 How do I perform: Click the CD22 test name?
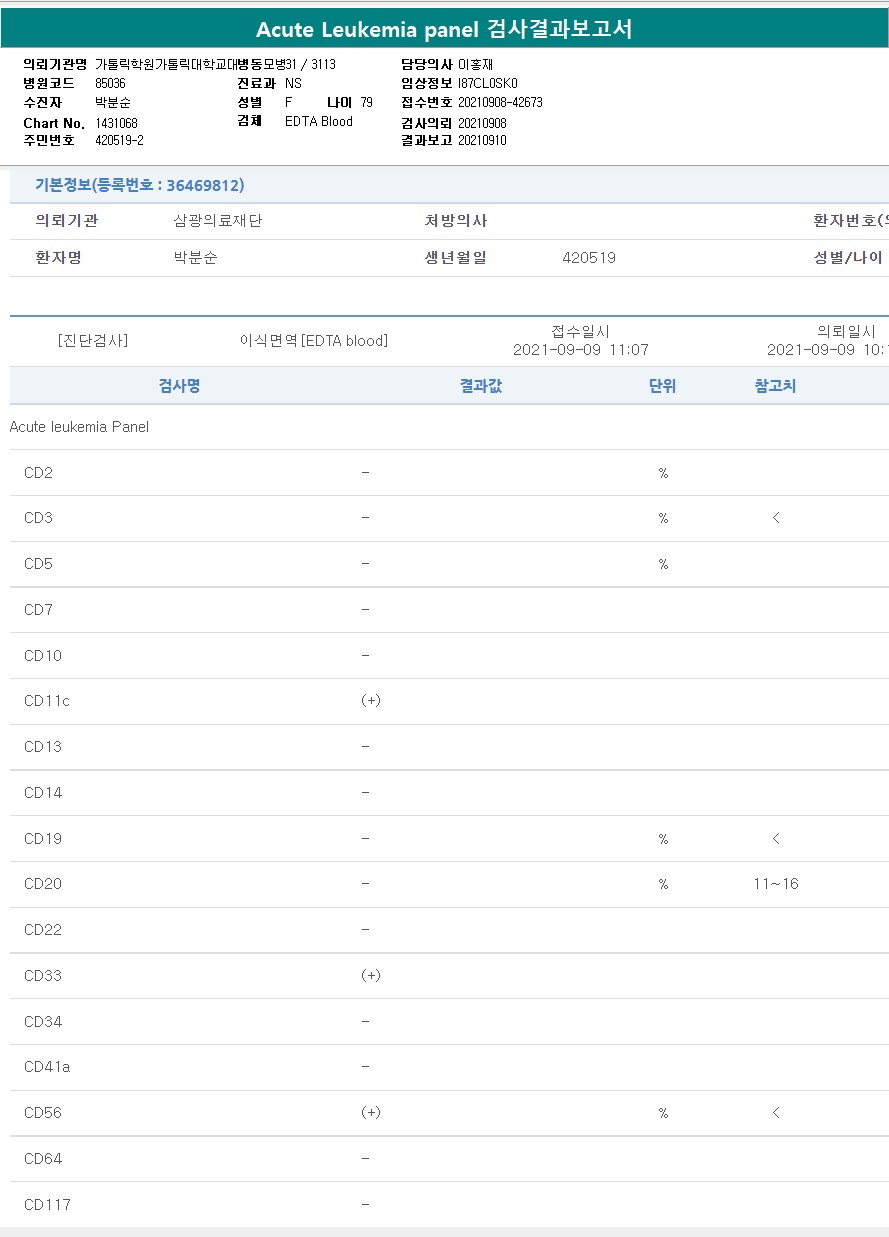pyautogui.click(x=43, y=930)
